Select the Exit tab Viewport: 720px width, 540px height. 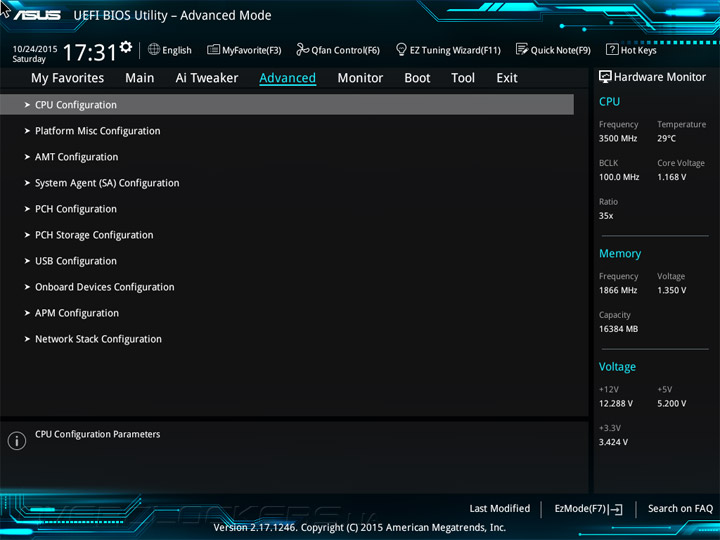[507, 78]
